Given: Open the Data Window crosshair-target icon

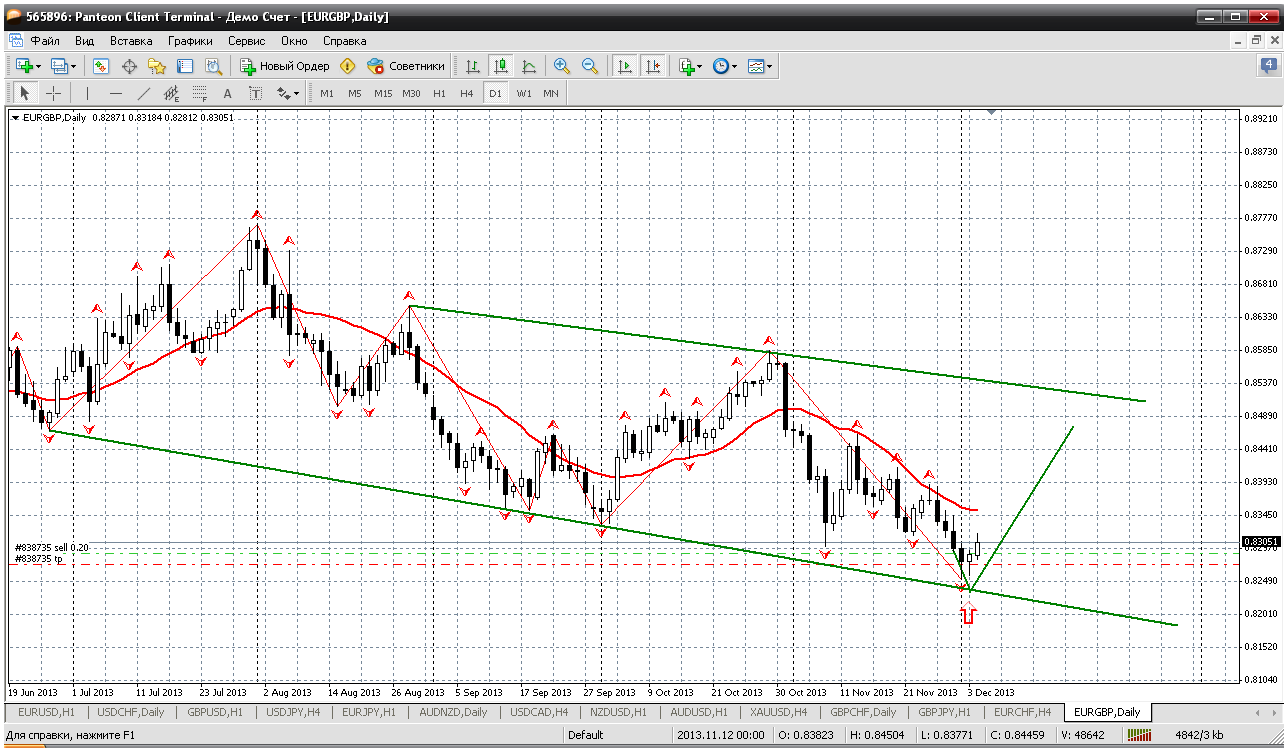Looking at the screenshot, I should pyautogui.click(x=129, y=66).
